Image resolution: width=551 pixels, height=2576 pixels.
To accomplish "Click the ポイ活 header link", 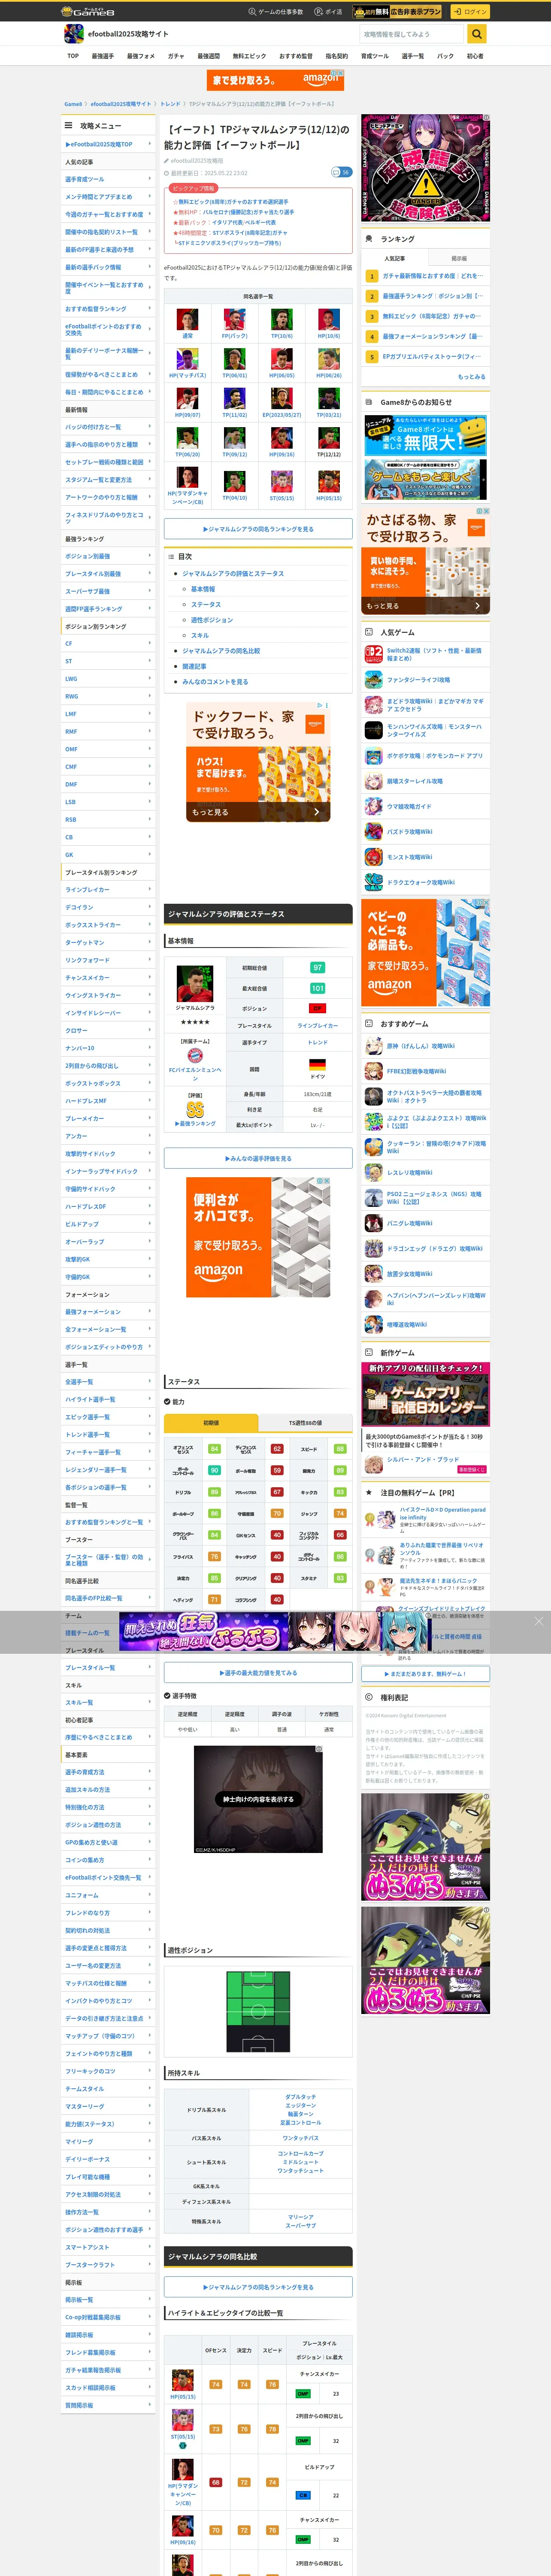I will point(328,12).
